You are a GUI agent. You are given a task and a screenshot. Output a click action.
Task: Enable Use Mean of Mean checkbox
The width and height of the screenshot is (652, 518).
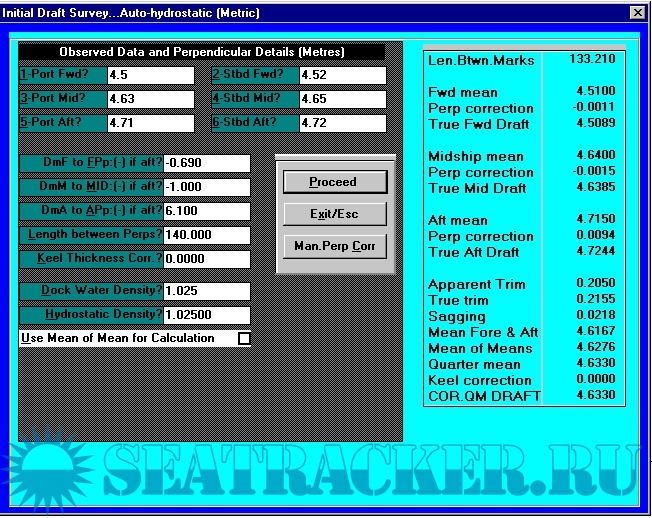(x=244, y=339)
